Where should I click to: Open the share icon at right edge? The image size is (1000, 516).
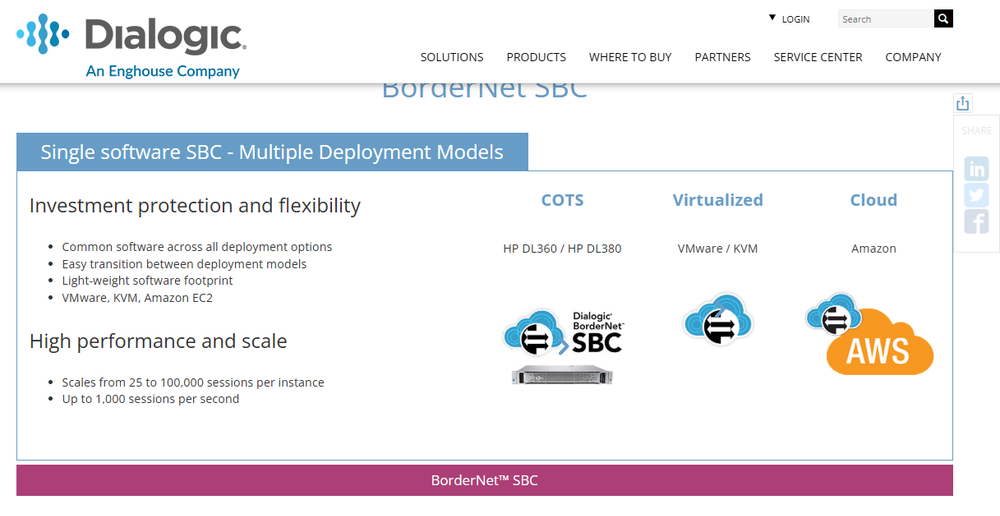pos(962,103)
